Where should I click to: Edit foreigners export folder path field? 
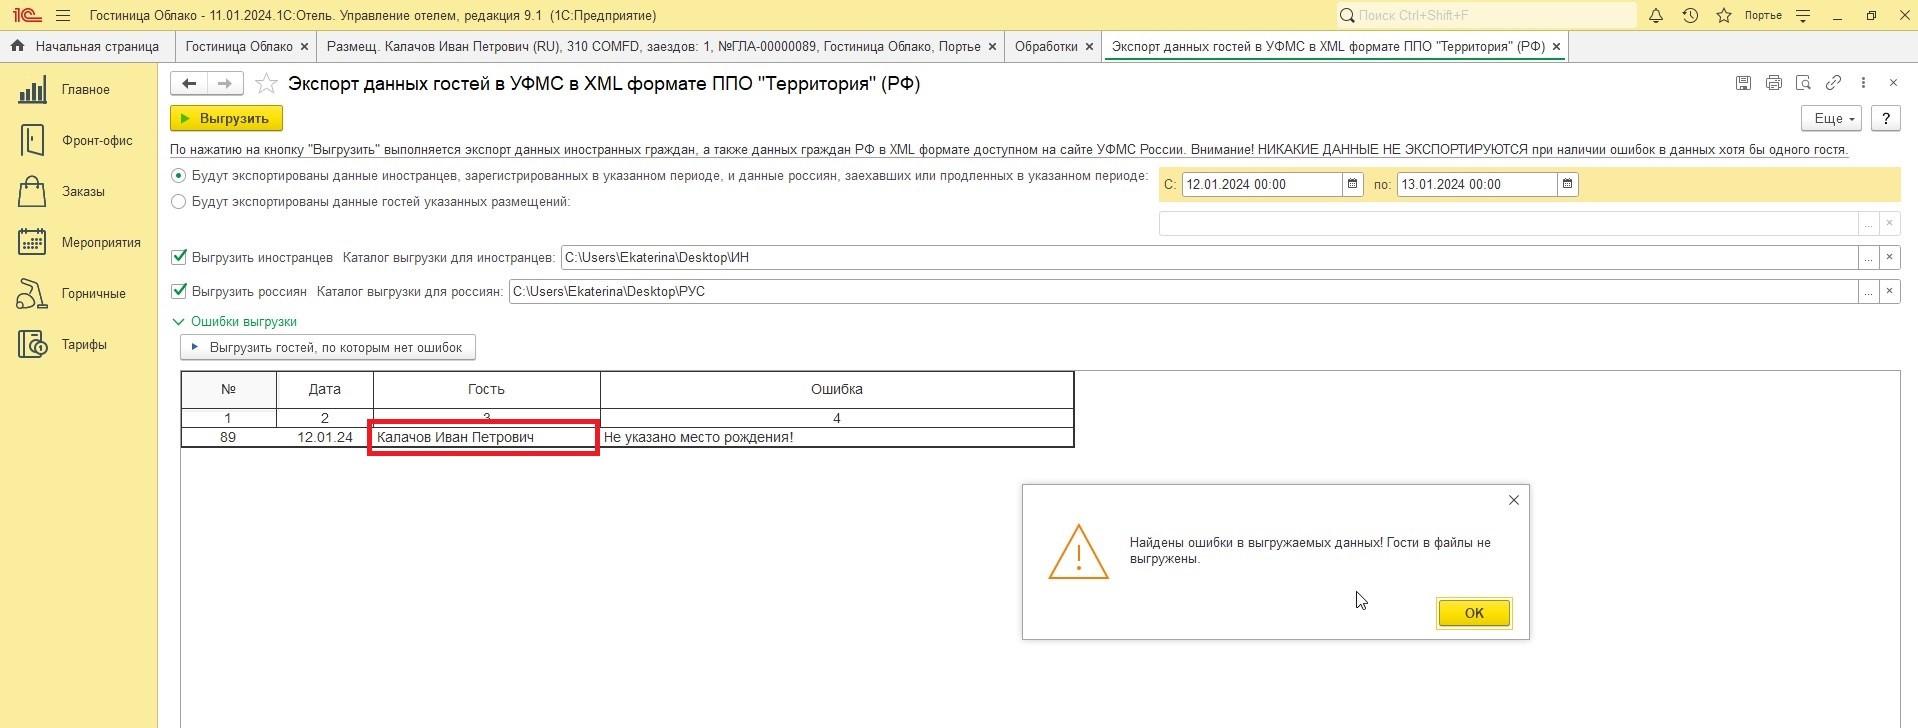tap(1209, 258)
